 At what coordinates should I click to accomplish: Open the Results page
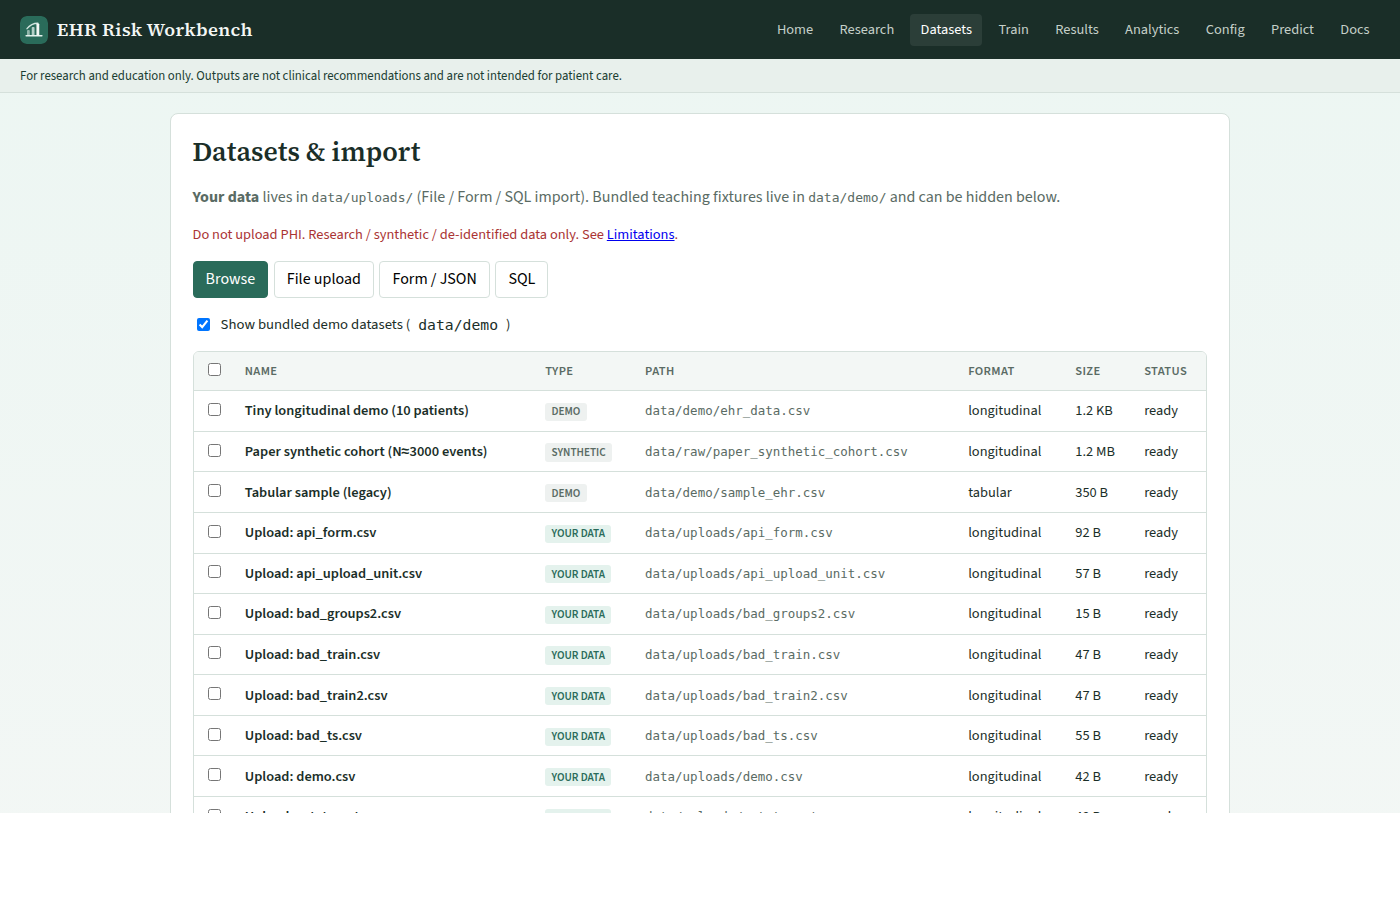click(1077, 30)
